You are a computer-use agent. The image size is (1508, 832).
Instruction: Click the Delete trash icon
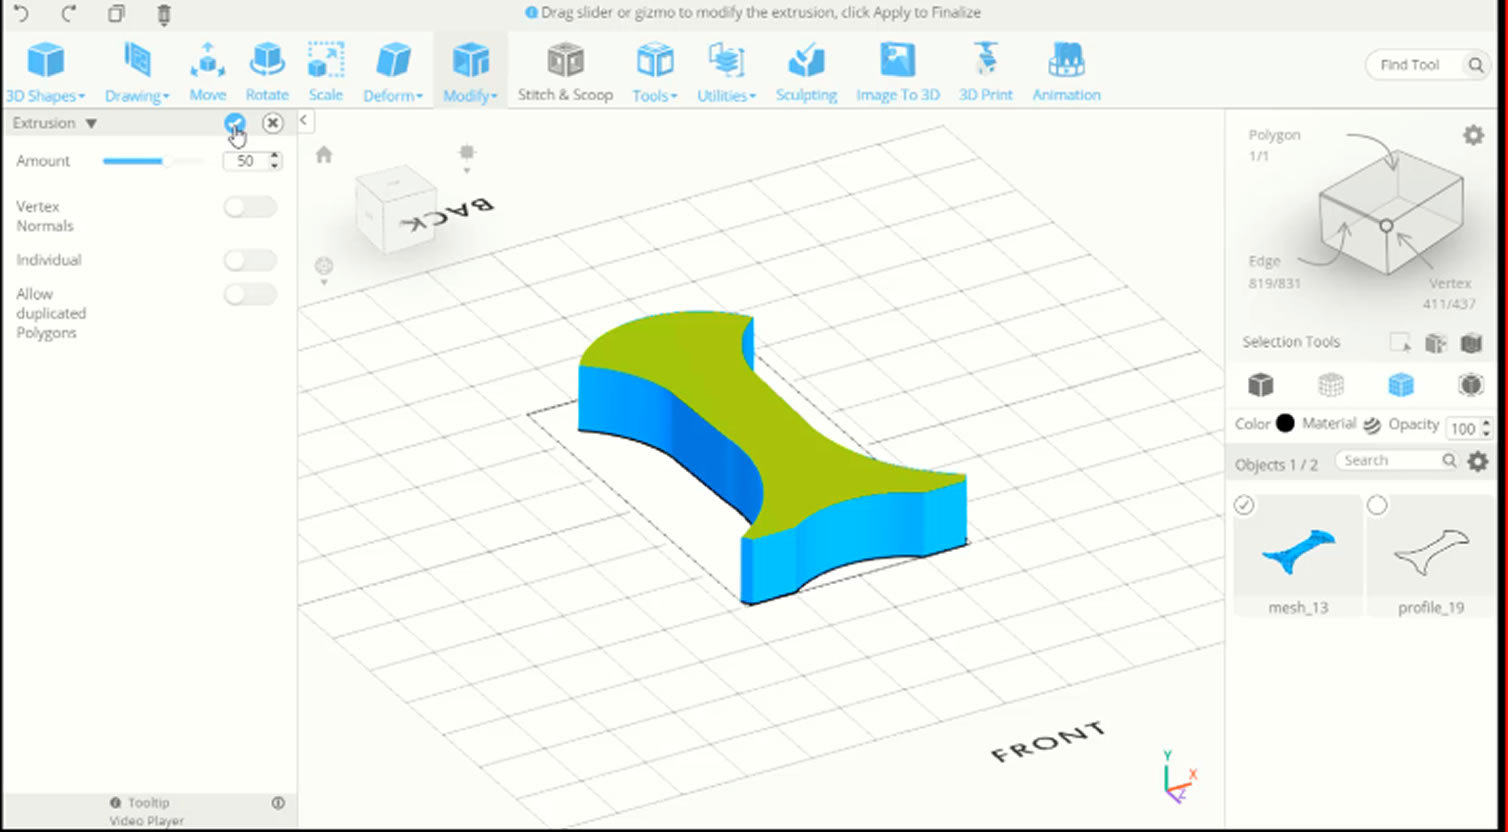point(164,14)
